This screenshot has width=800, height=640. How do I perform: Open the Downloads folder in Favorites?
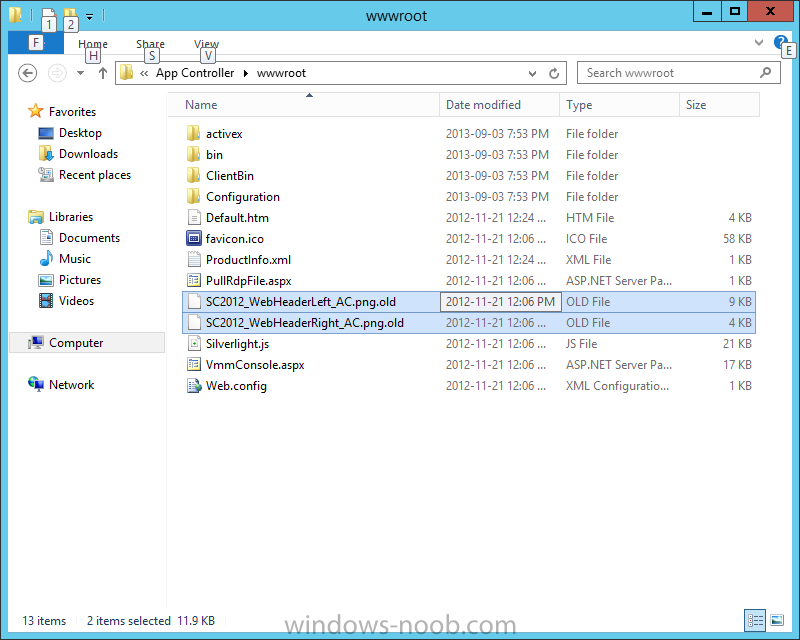click(88, 154)
